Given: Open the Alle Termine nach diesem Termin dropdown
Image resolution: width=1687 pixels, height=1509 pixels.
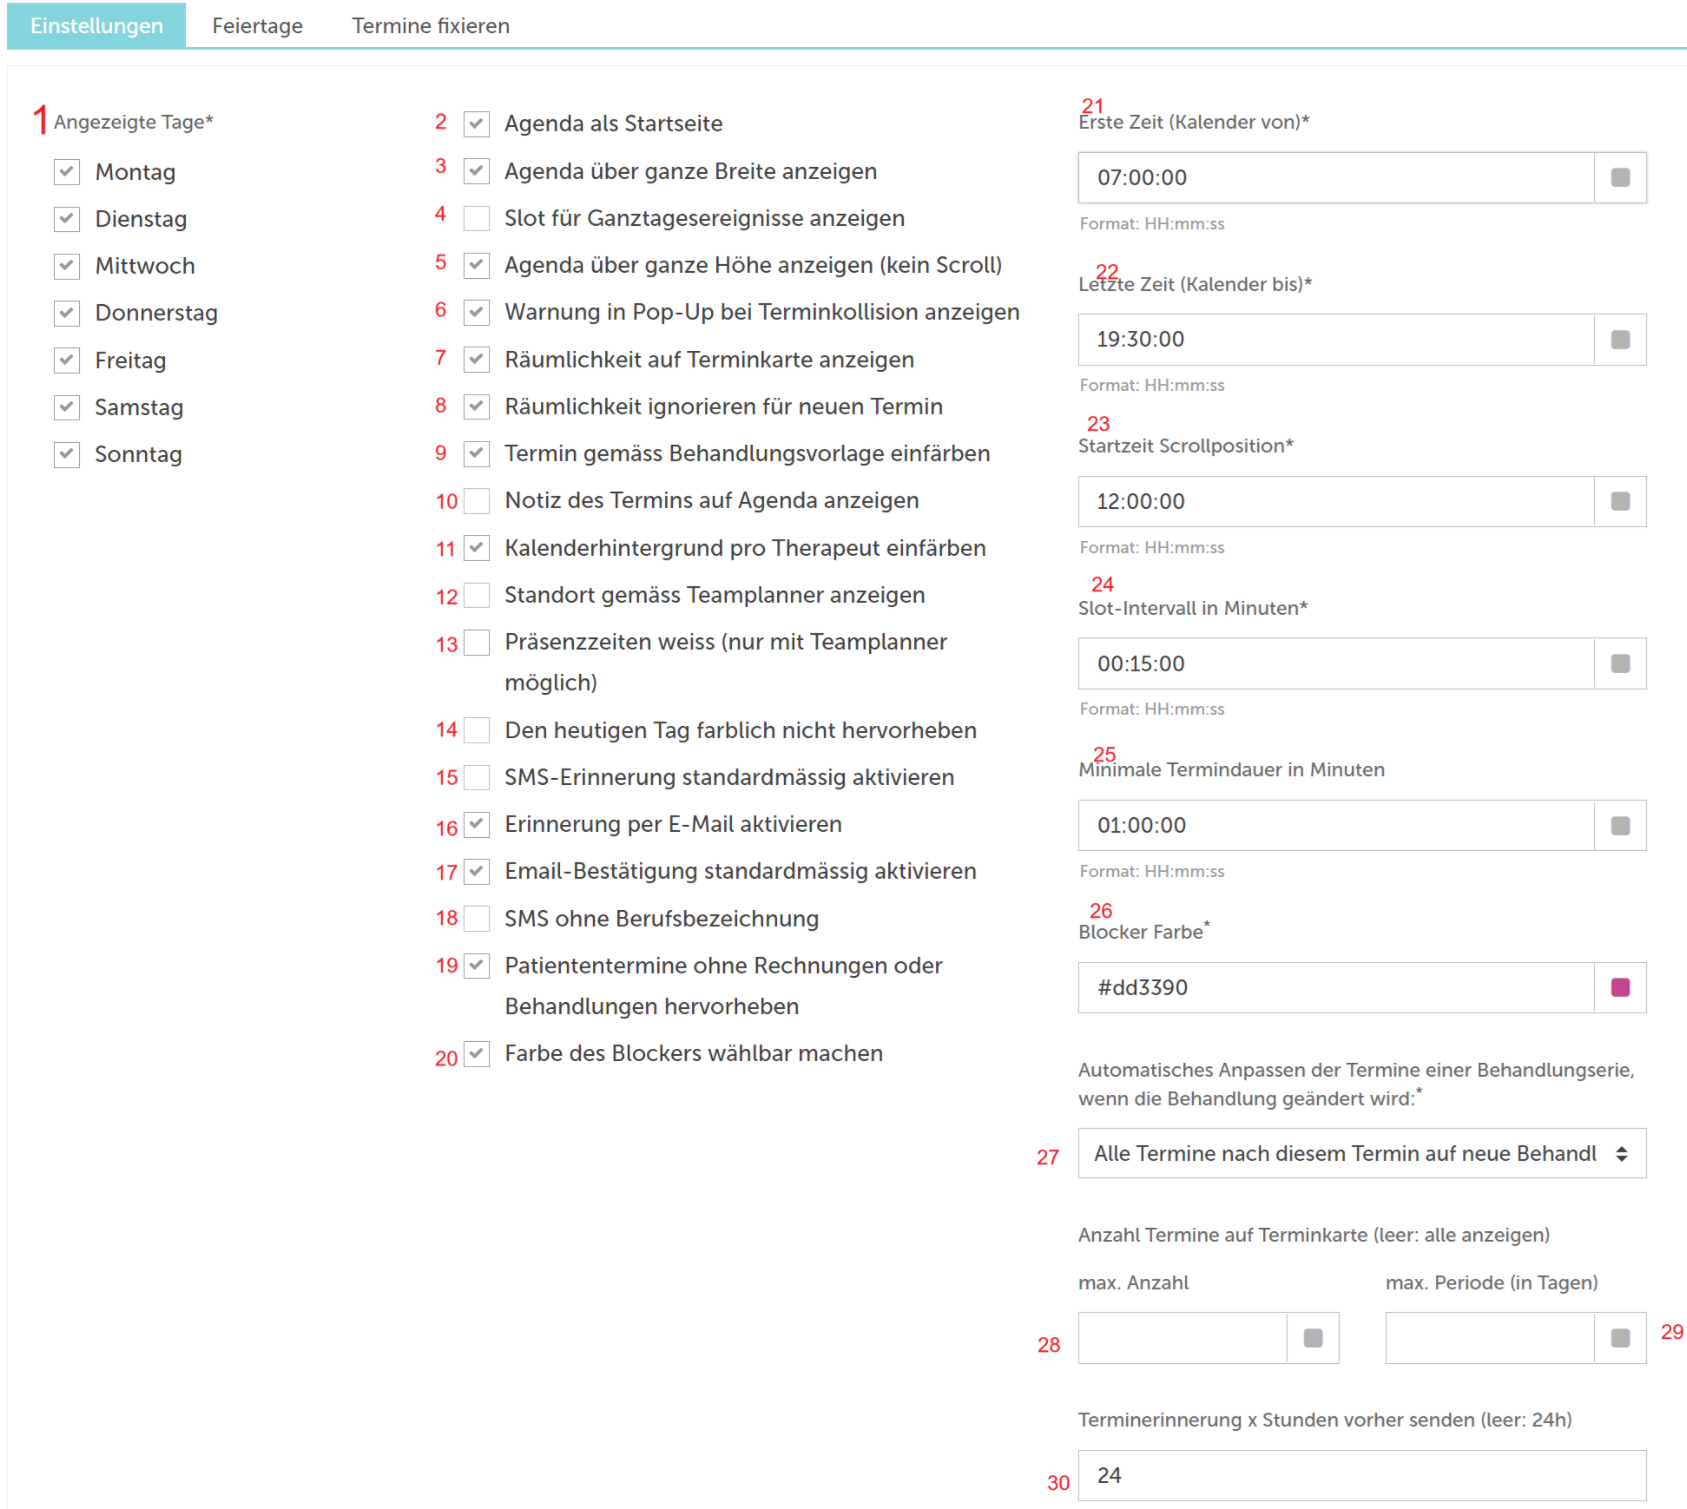Looking at the screenshot, I should 1362,1154.
